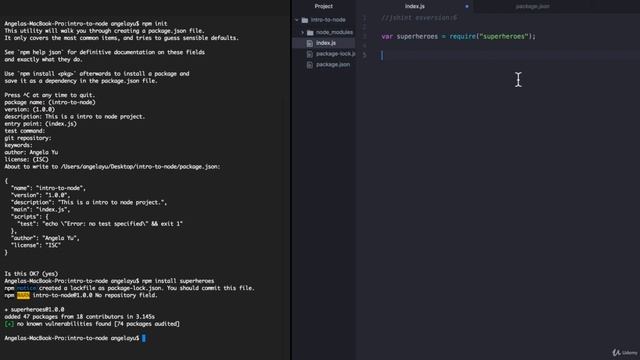The width and height of the screenshot is (640, 360).
Task: Click the //jshint esversion:6 comment
Action: (x=419, y=18)
